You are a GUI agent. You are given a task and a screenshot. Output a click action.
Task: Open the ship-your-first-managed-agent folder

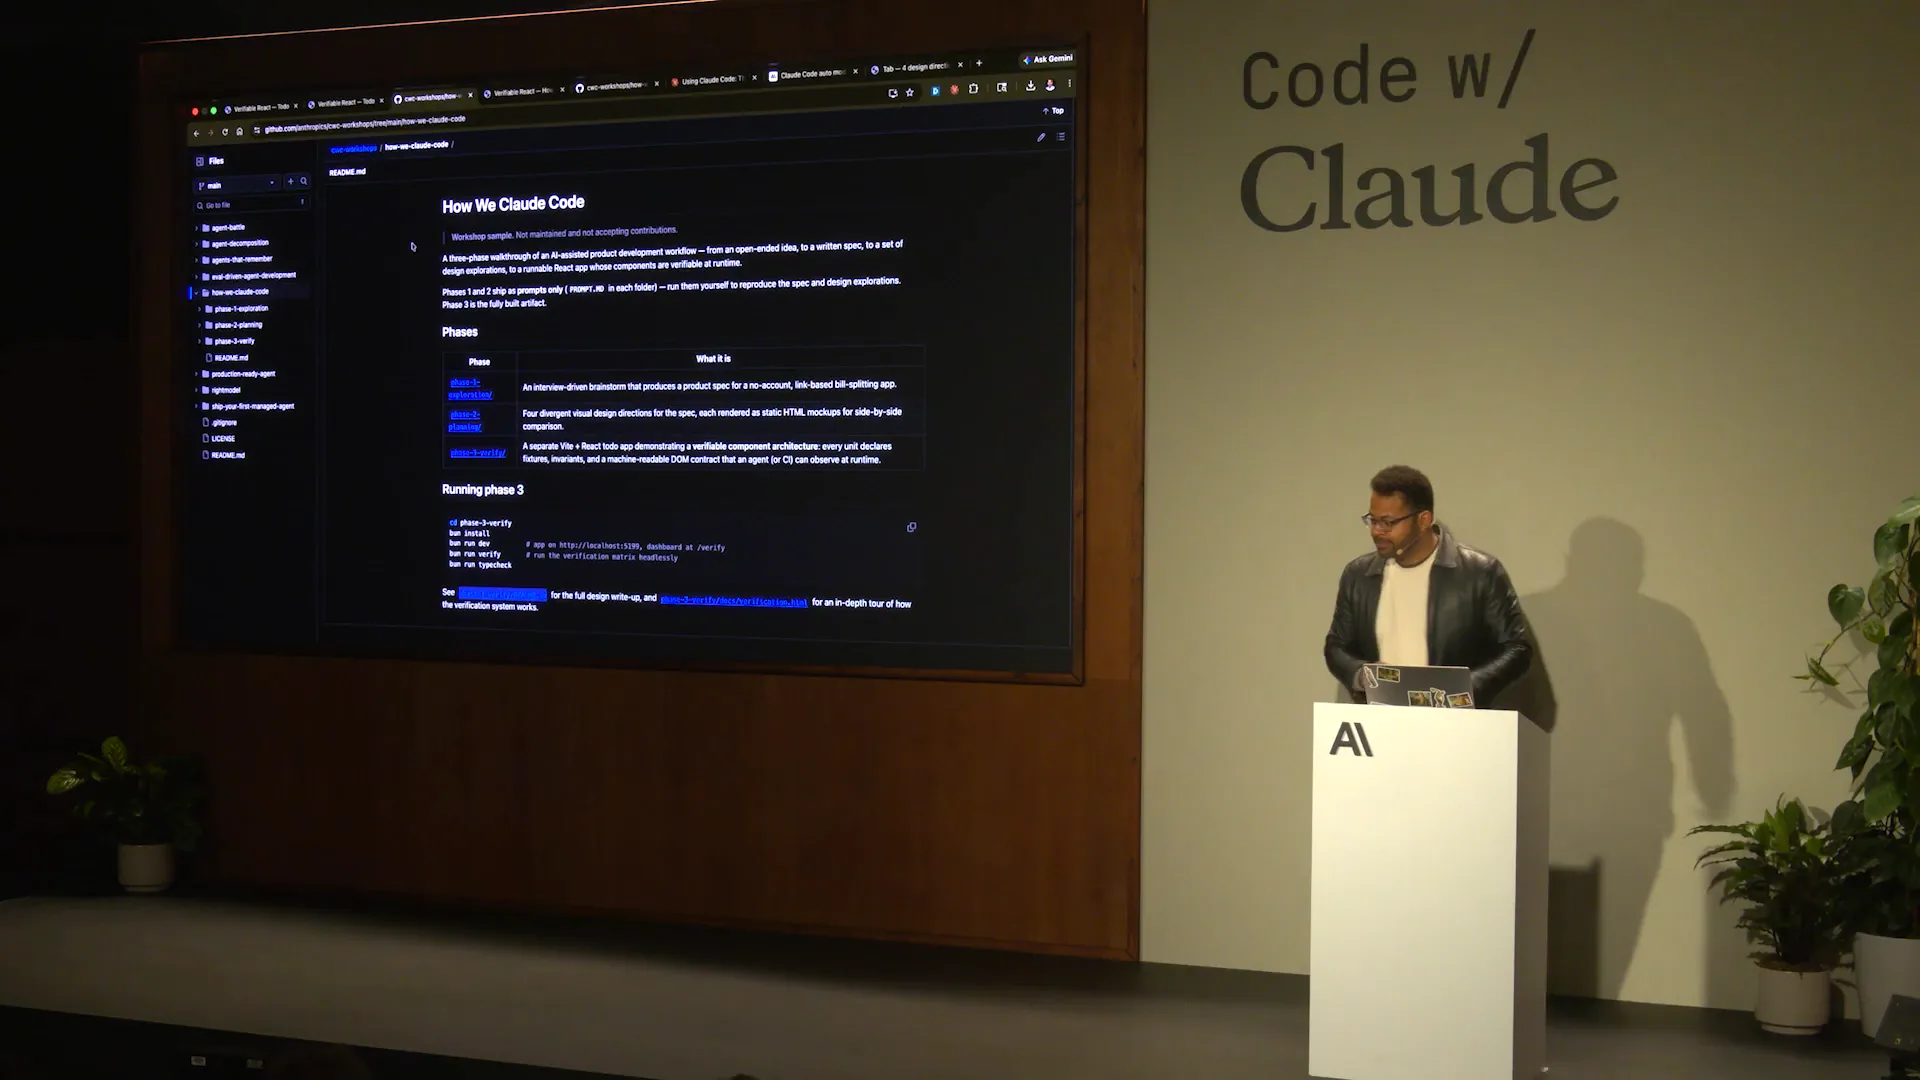[x=253, y=406]
